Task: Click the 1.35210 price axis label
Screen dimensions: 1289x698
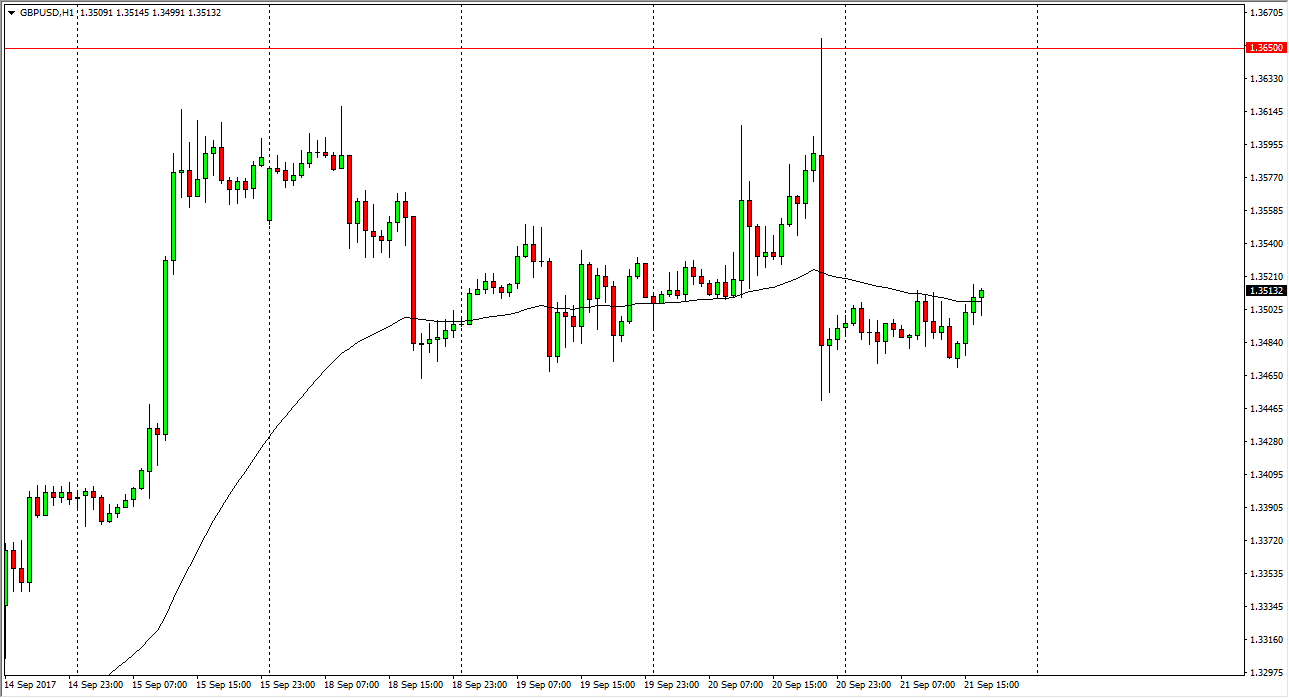Action: [x=1266, y=276]
